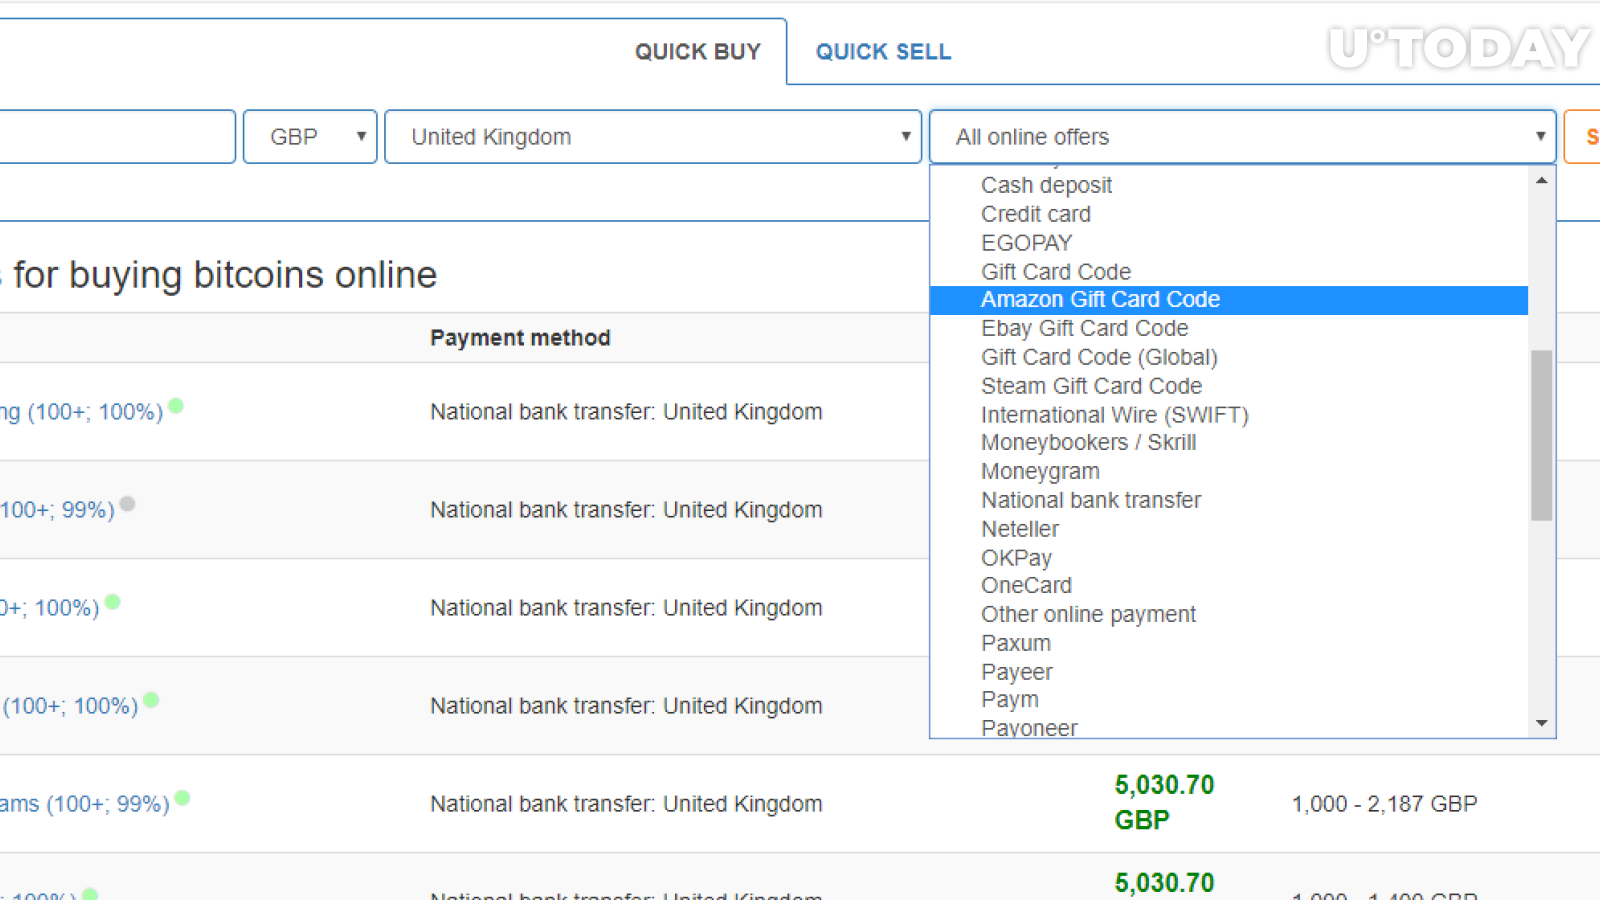Screen dimensions: 1600x900
Task: Open the United Kingdom country dropdown
Action: click(653, 137)
